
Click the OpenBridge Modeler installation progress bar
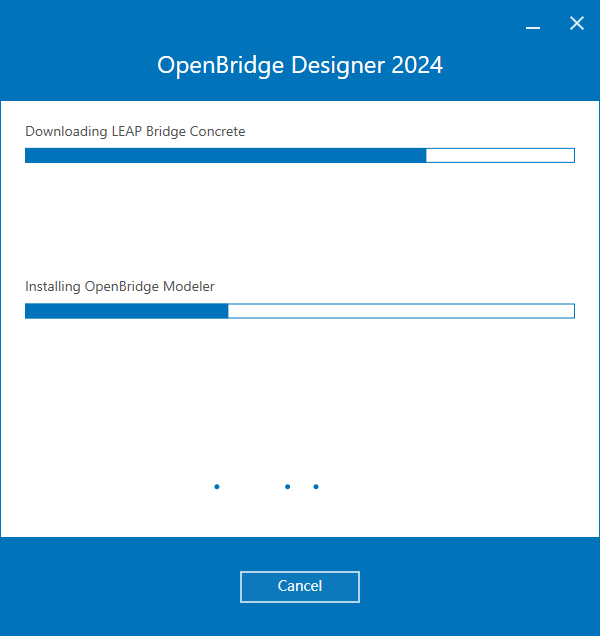click(300, 311)
